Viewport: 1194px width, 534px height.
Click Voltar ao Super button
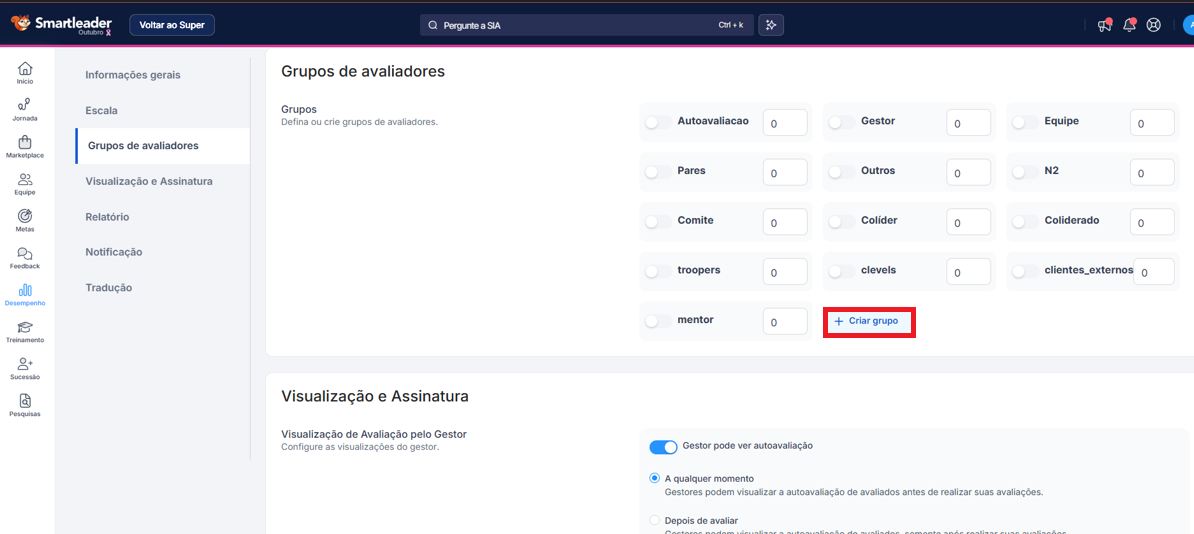click(172, 25)
